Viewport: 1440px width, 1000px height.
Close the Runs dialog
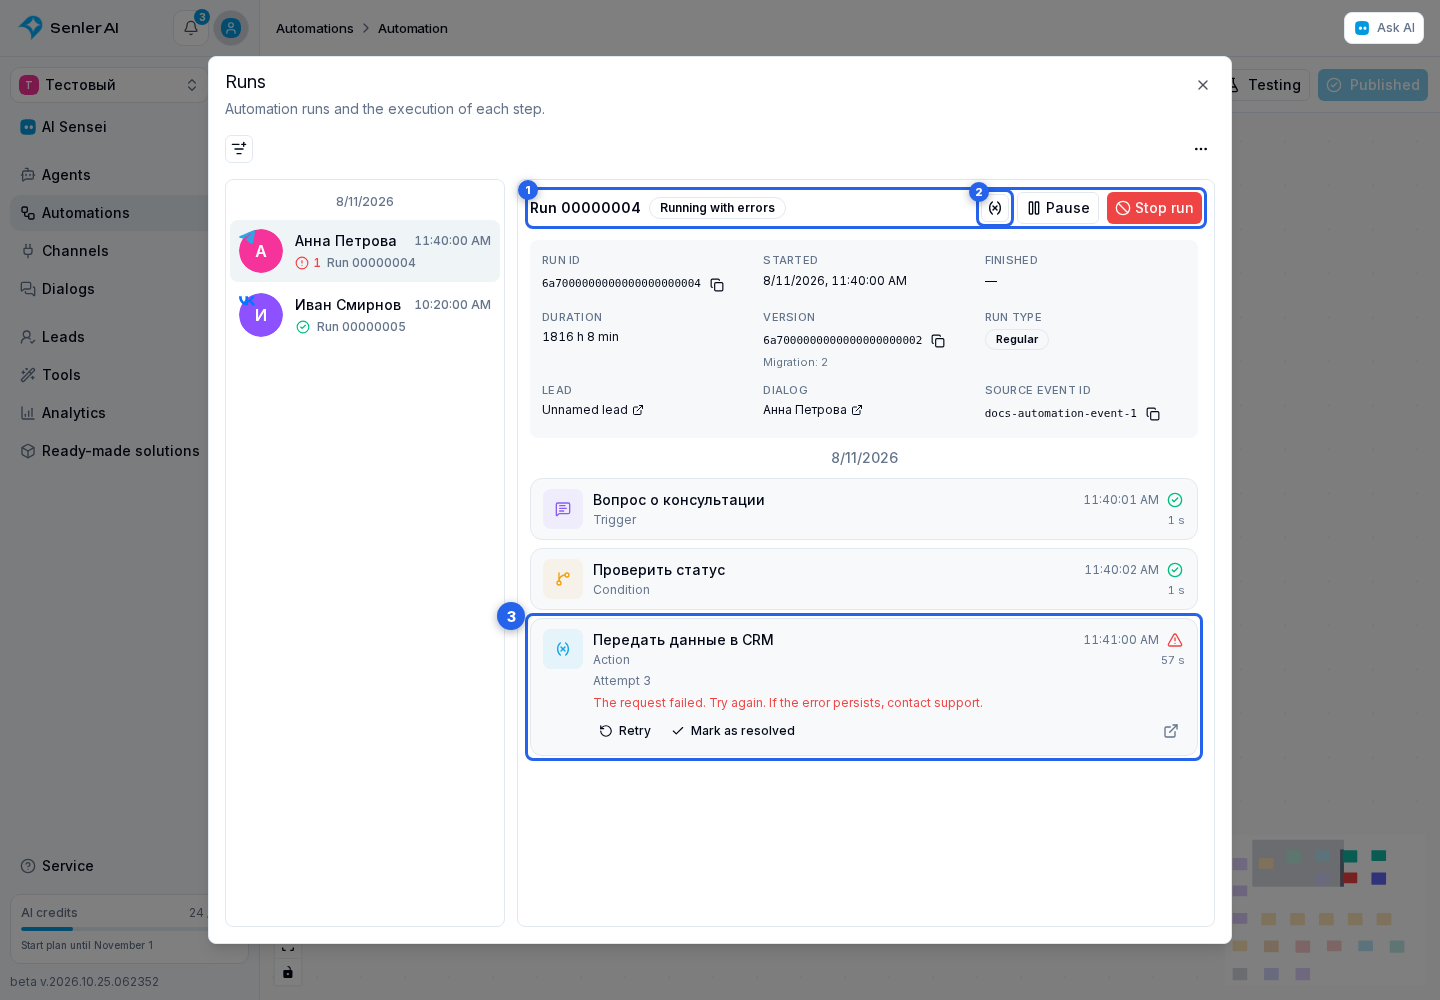1203,85
